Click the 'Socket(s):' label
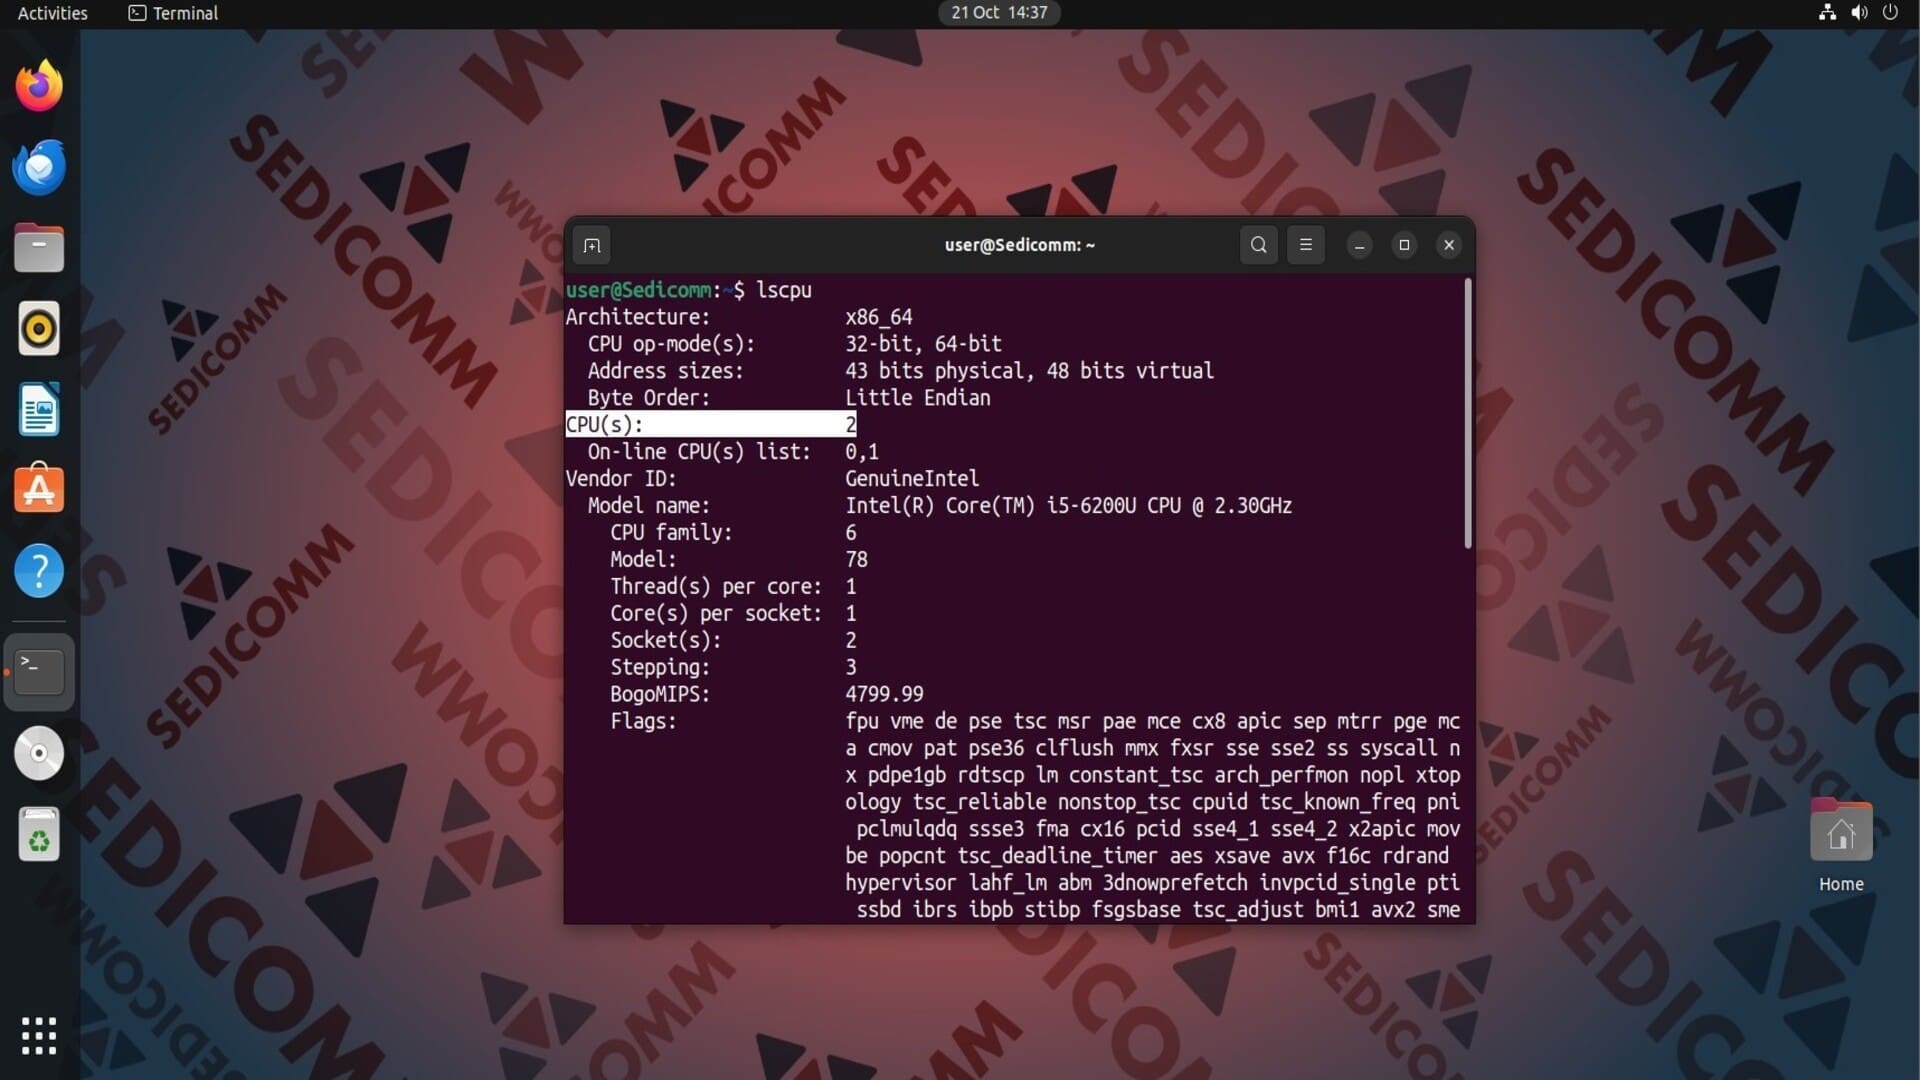1920x1080 pixels. pyautogui.click(x=665, y=640)
